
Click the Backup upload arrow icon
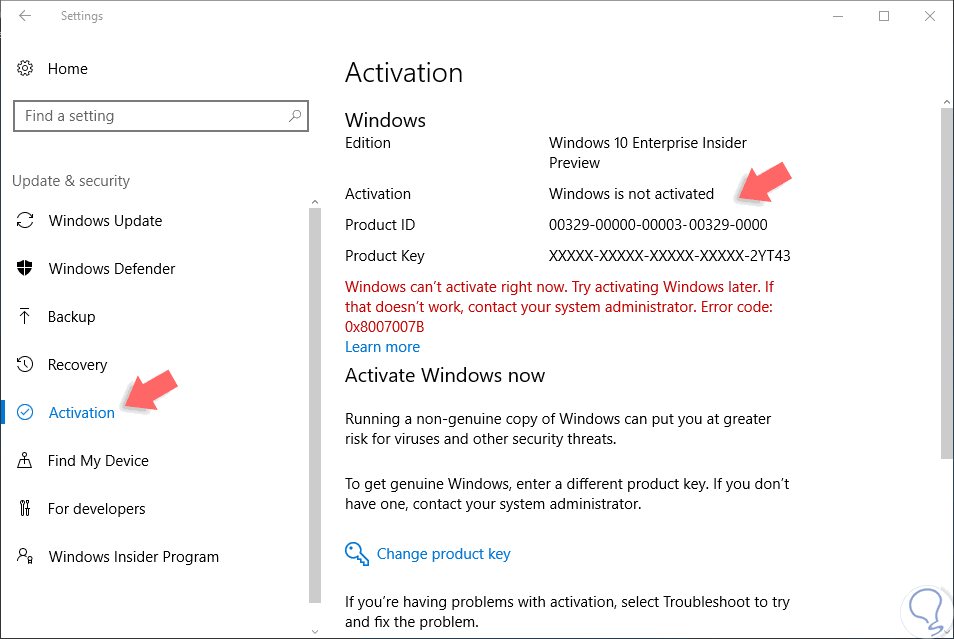[26, 317]
